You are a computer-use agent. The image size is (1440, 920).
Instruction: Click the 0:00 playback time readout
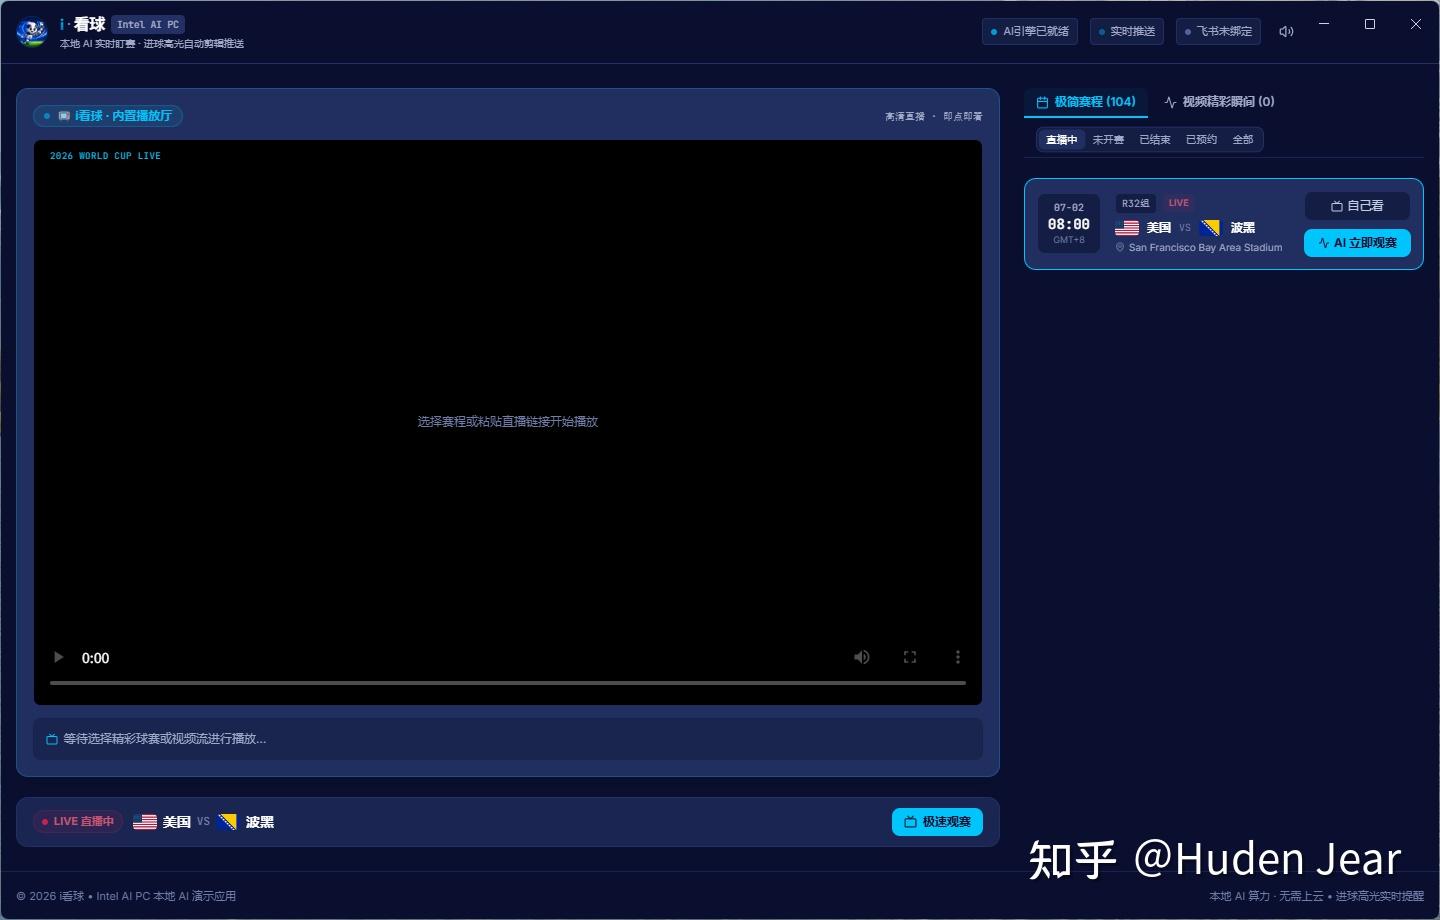point(96,658)
